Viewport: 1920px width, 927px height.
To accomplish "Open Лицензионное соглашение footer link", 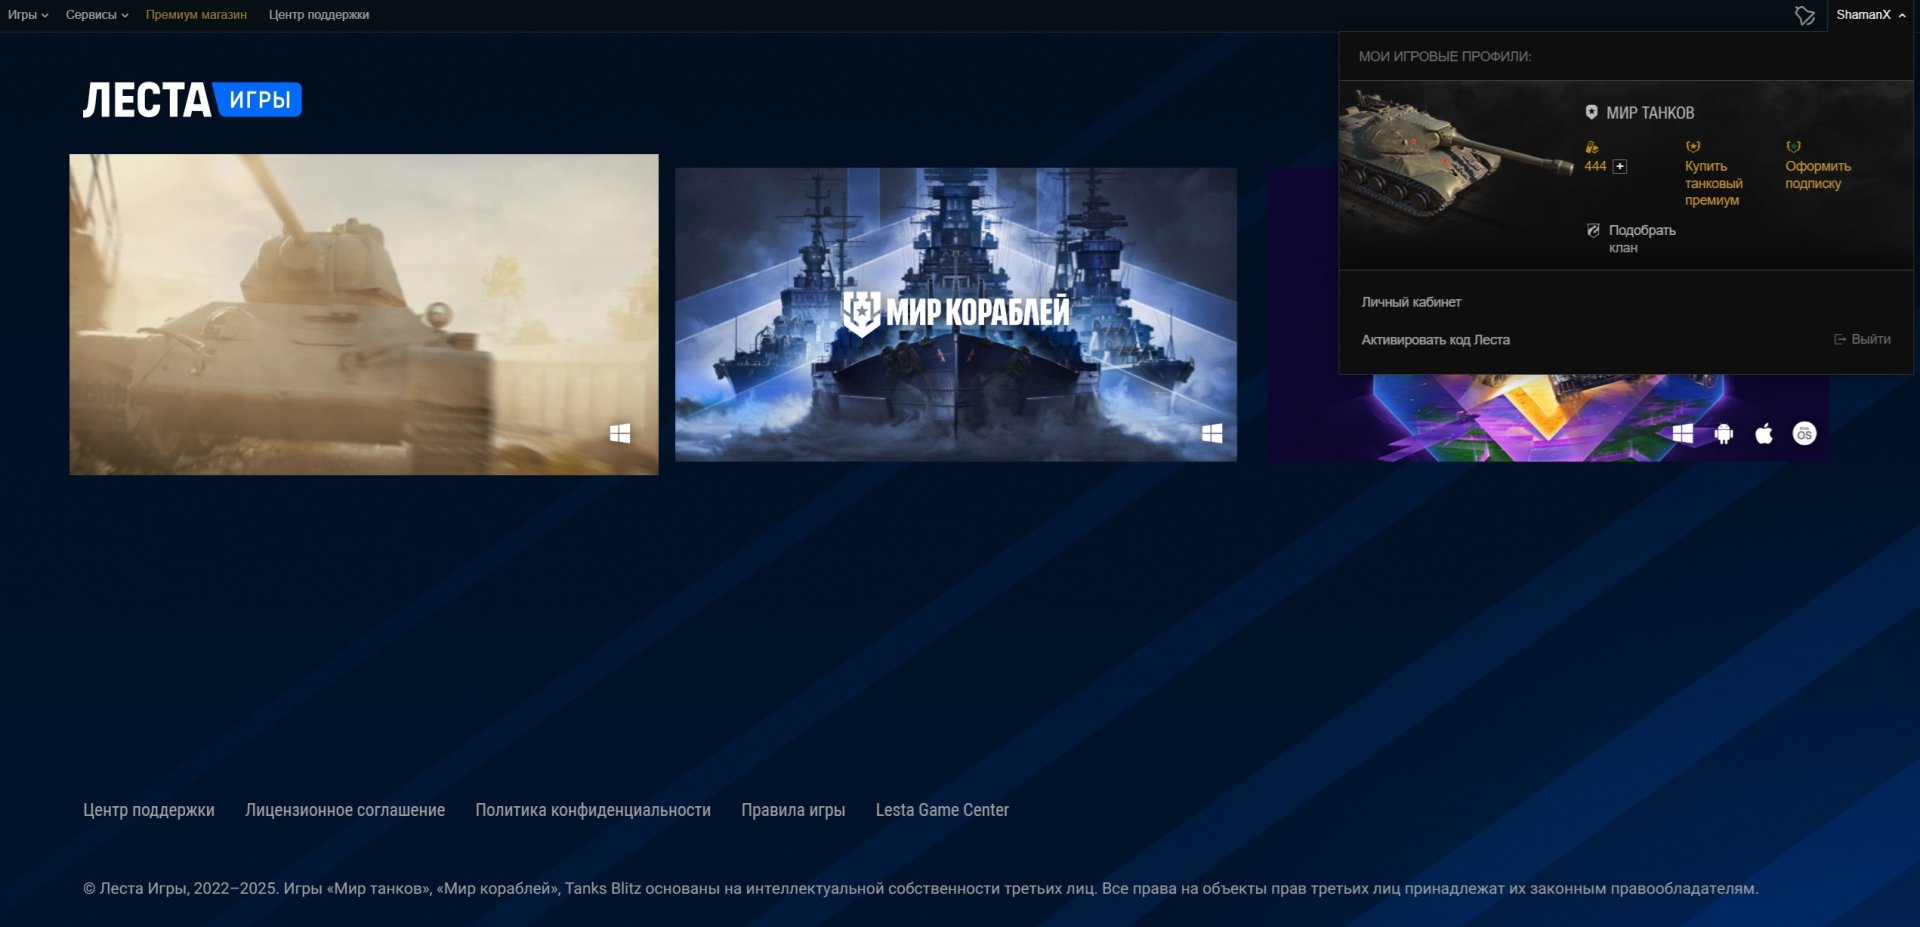I will 345,810.
